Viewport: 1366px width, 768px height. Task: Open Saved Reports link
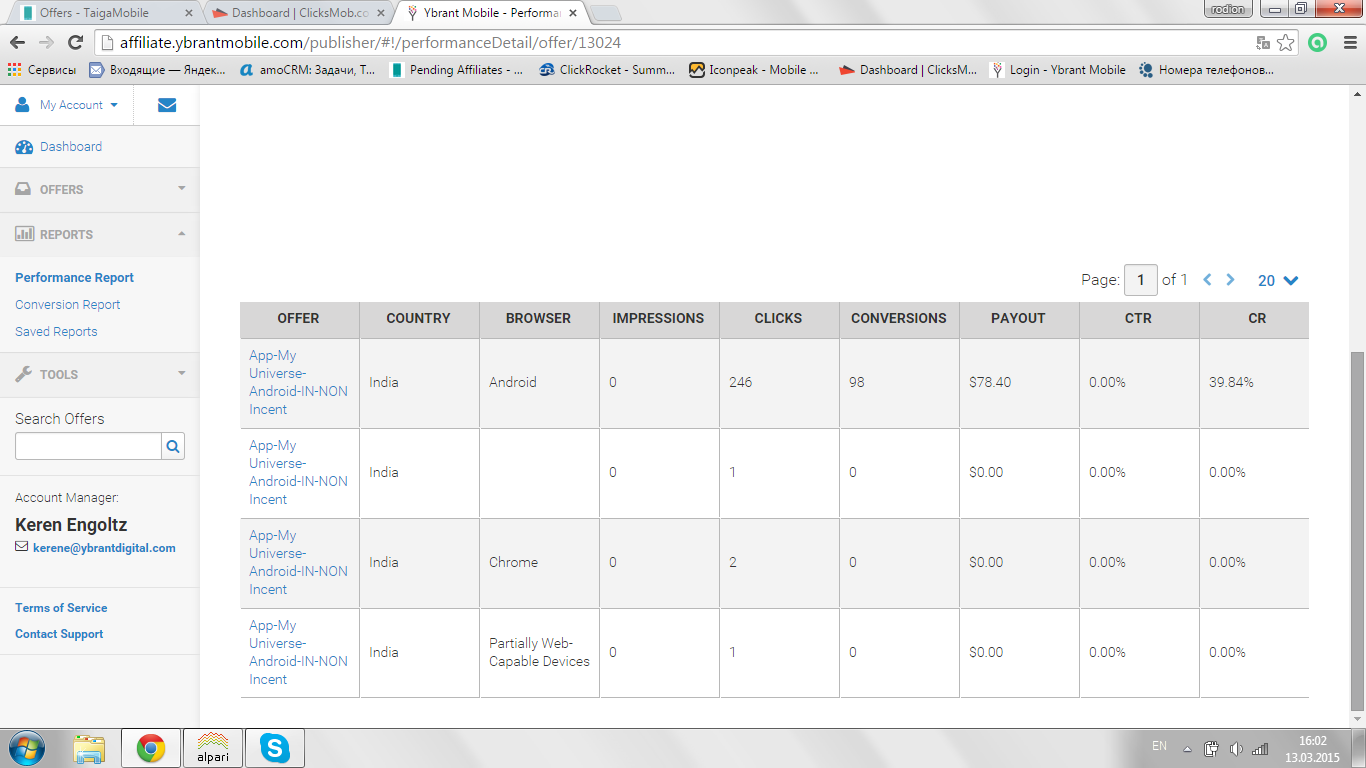tap(56, 332)
